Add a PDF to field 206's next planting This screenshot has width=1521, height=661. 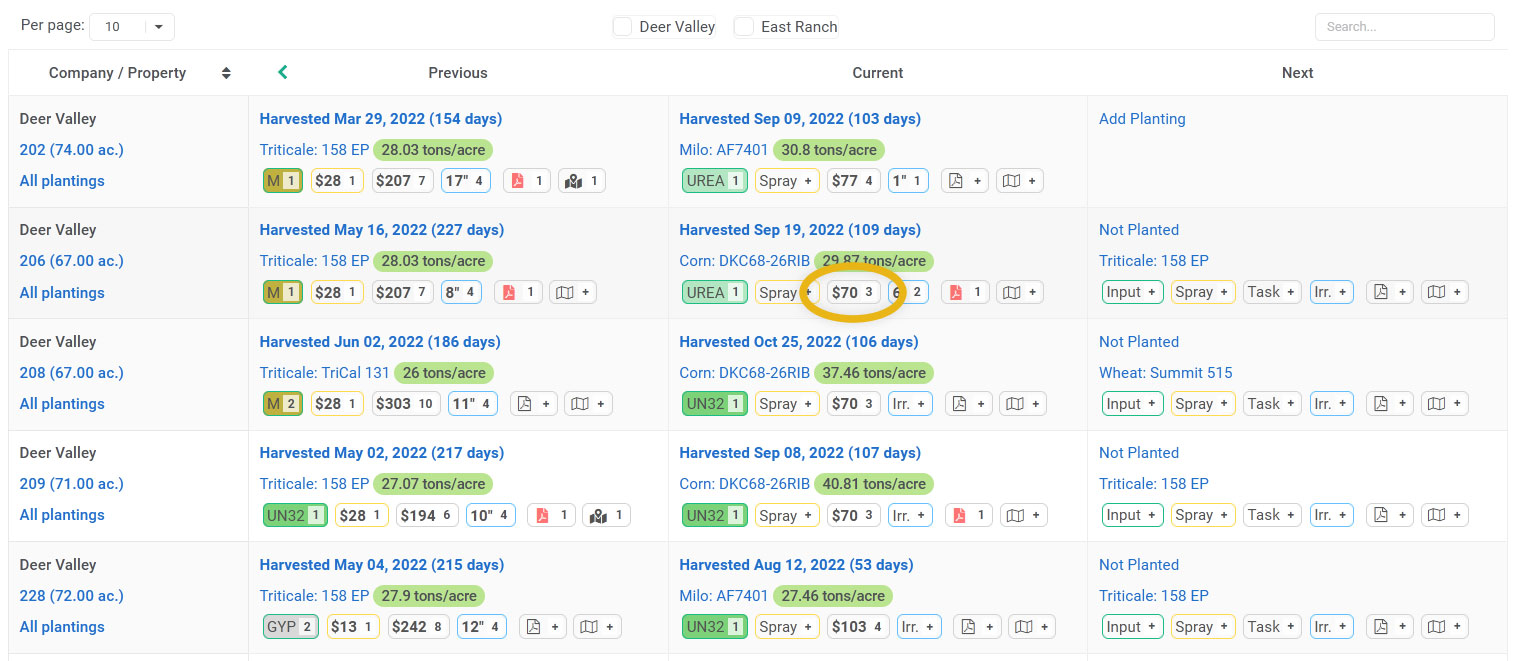tap(1389, 292)
